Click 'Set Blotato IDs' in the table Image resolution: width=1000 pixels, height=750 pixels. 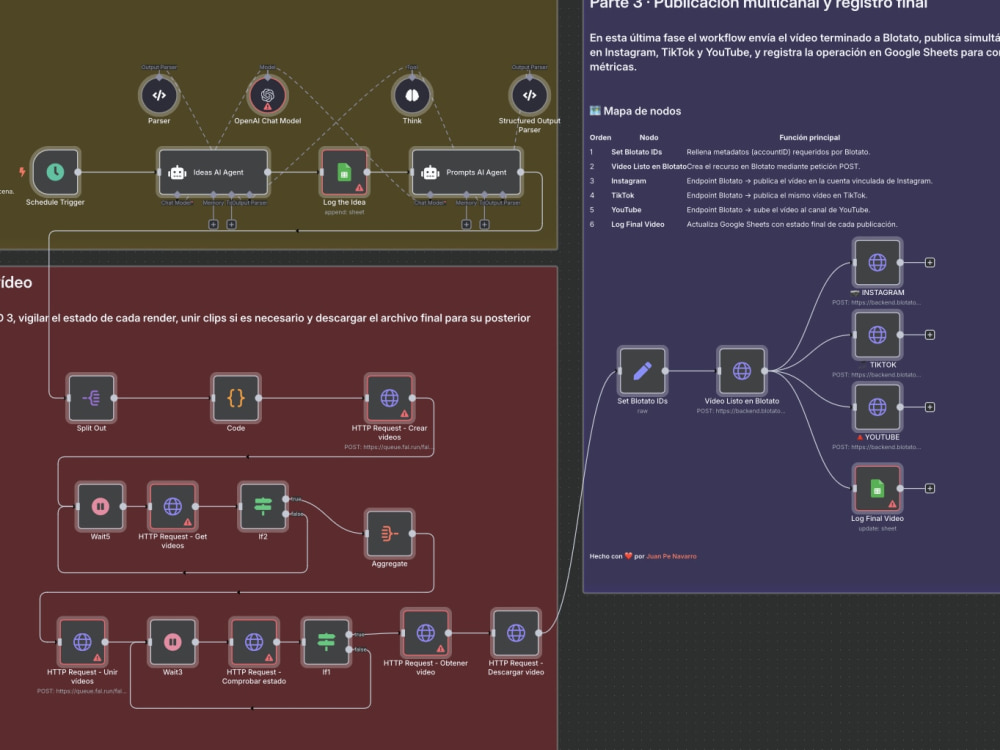[x=636, y=152]
